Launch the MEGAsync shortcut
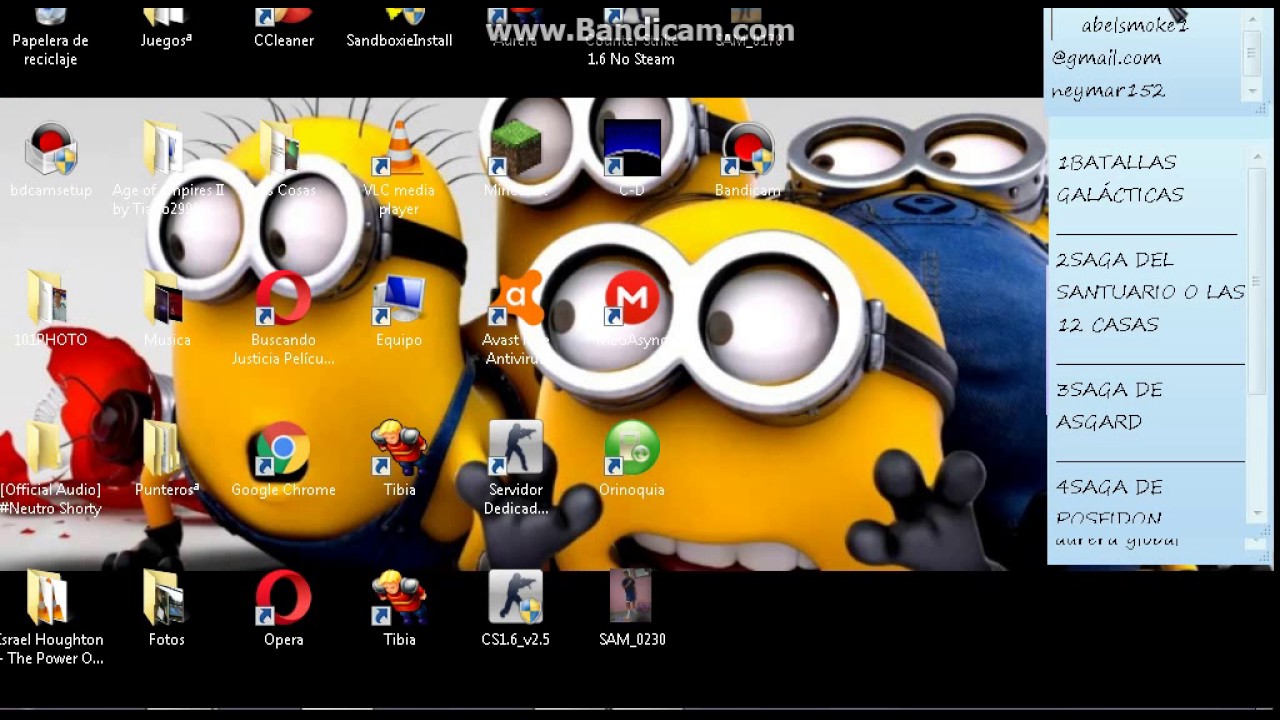This screenshot has height=720, width=1280. 632,310
